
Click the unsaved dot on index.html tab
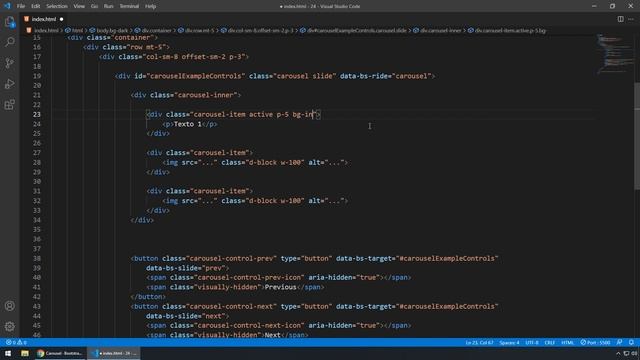click(x=61, y=19)
